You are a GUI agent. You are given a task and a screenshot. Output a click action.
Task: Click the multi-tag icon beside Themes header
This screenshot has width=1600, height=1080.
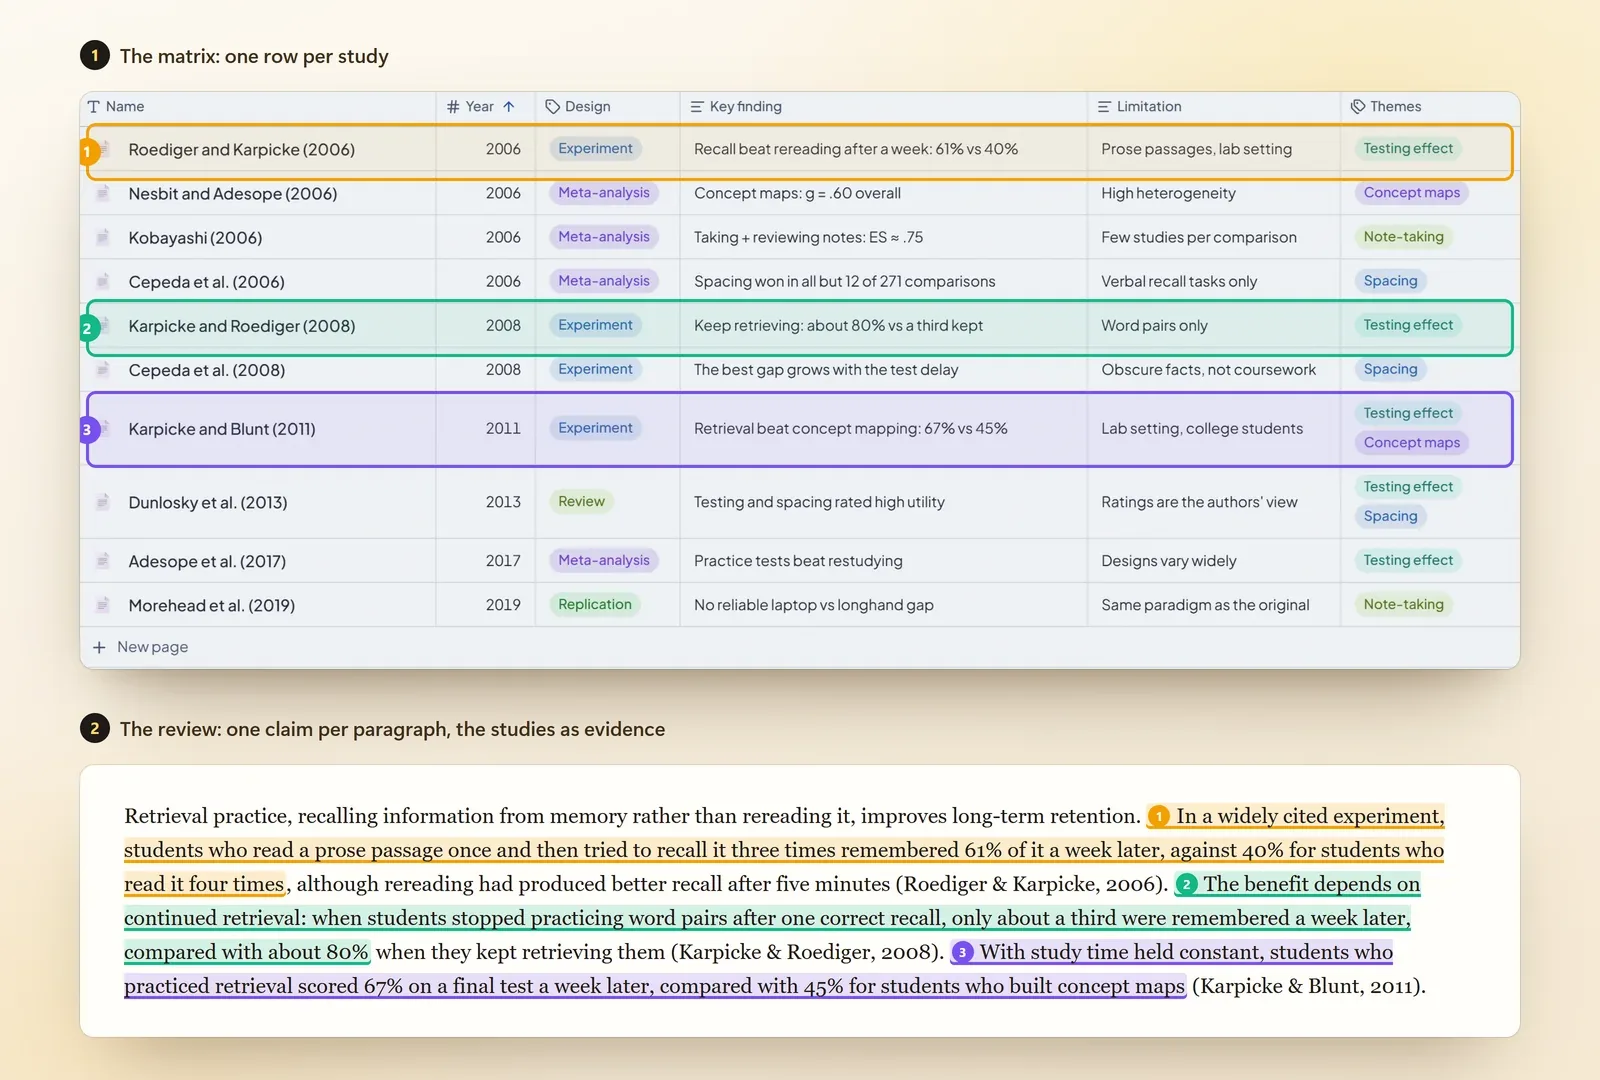(x=1358, y=107)
